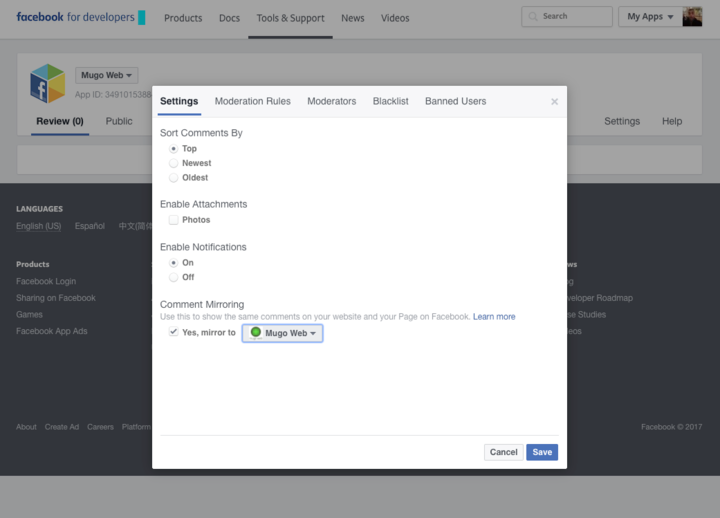Switch to Blacklist tab
Image resolution: width=720 pixels, height=518 pixels.
390,101
